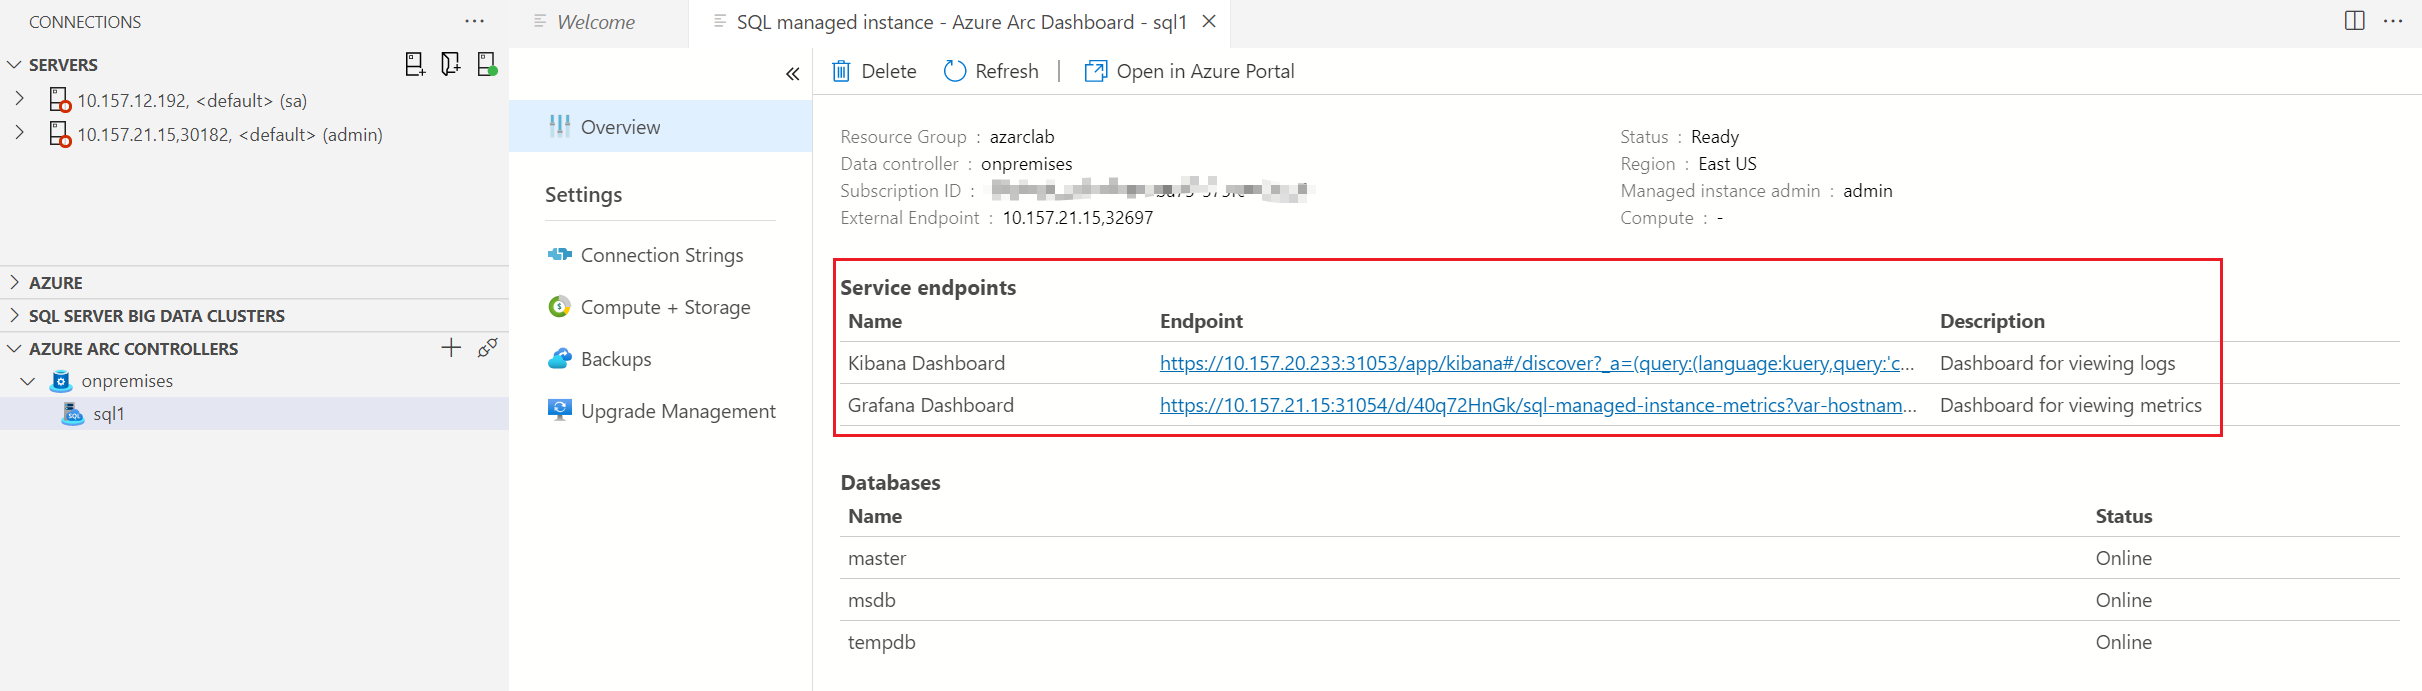Add a new Azure Arc controller

tap(451, 348)
